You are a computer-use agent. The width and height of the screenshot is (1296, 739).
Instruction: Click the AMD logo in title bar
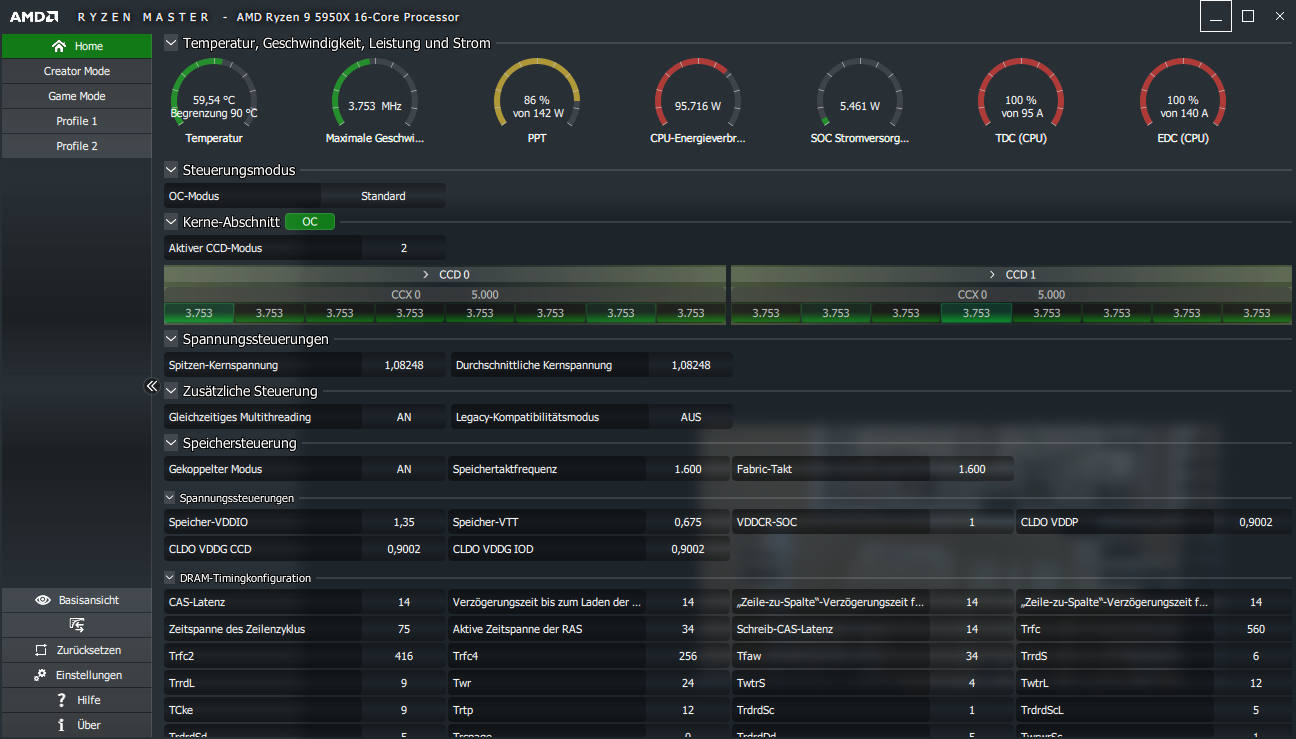[x=34, y=17]
